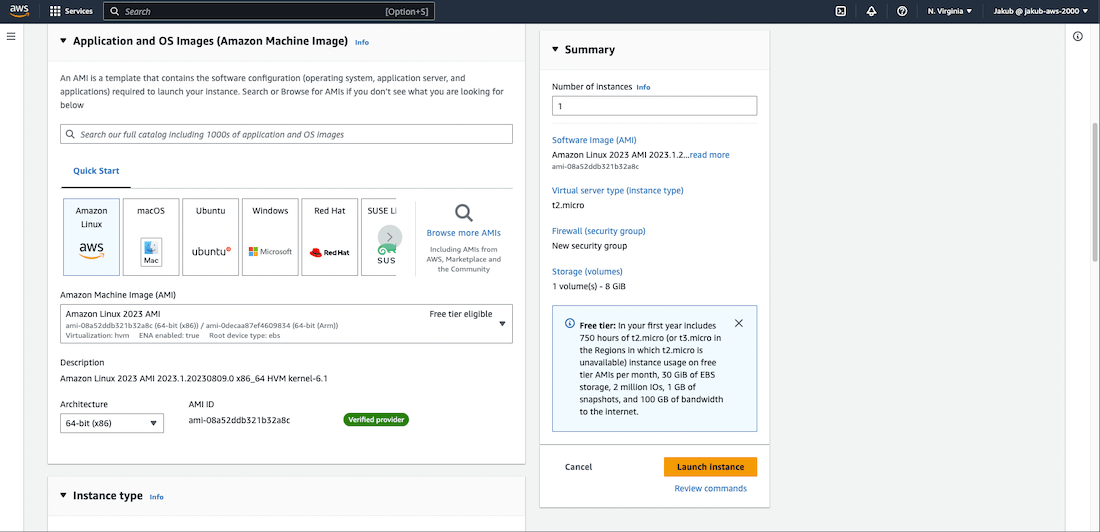Screen dimensions: 1100x532
Task: Dismiss the Free tier info box
Action: pyautogui.click(x=738, y=323)
